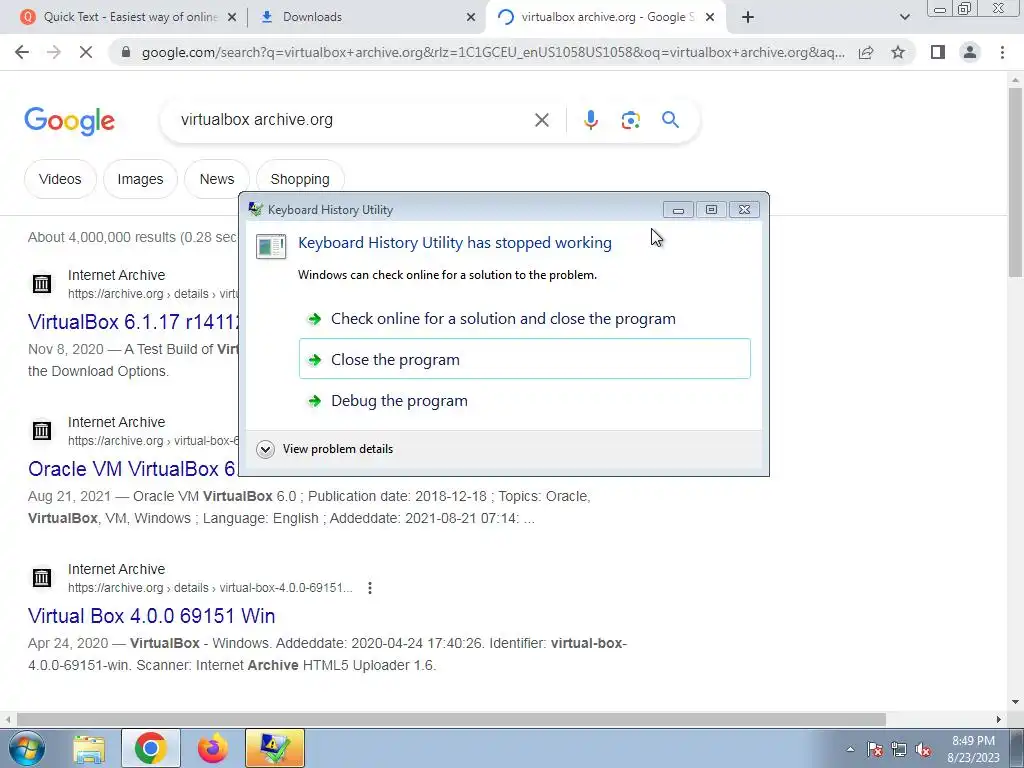Screen dimensions: 1024x768
Task: Filter results by News
Action: coord(217,179)
